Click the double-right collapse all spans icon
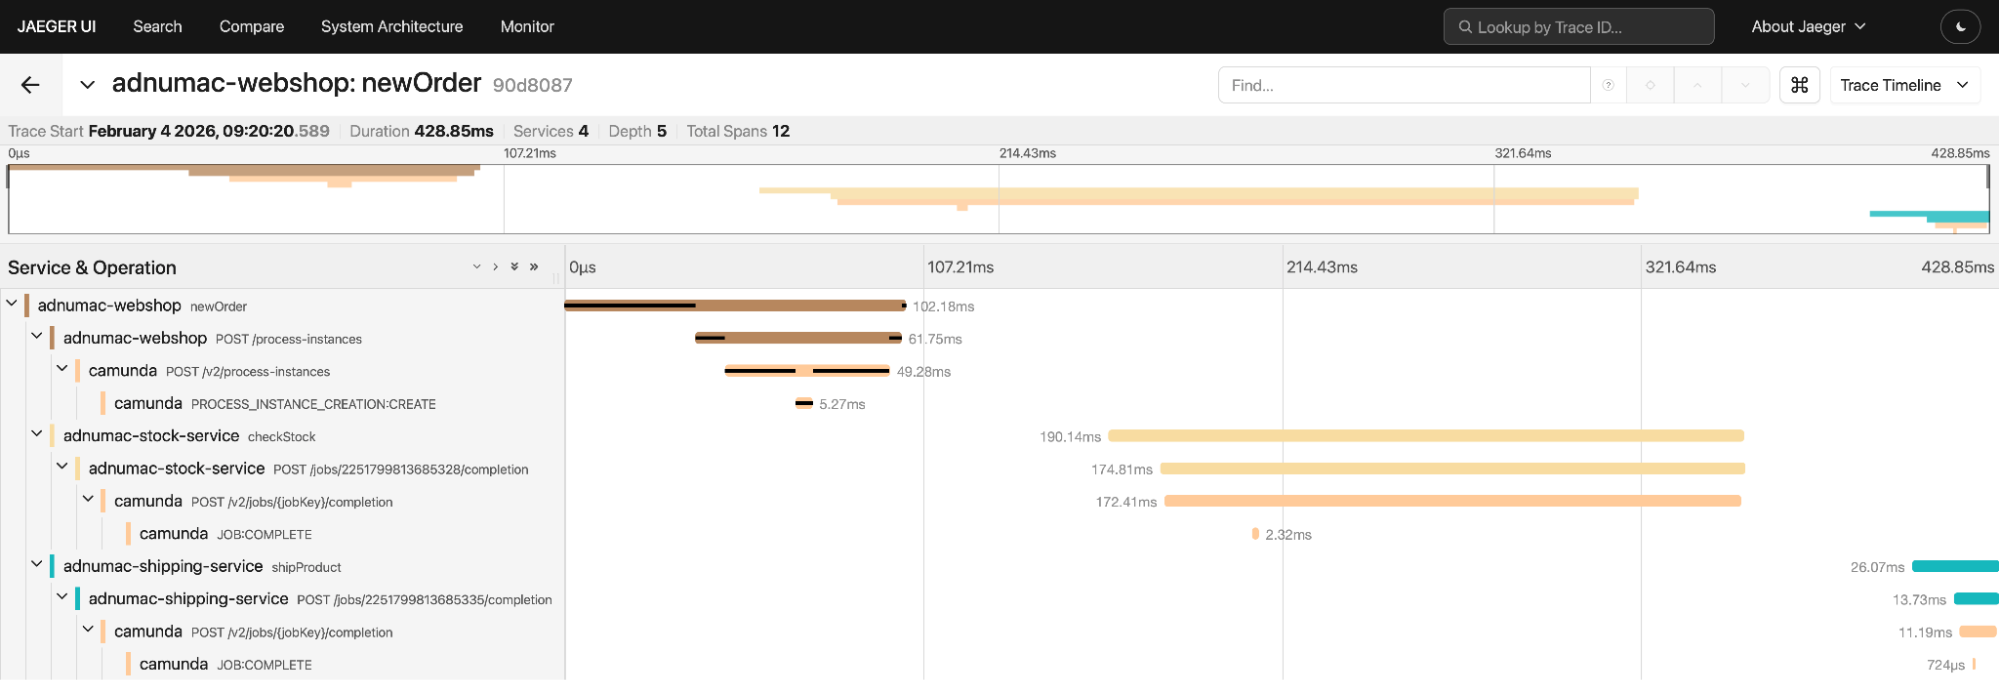1999x681 pixels. (534, 267)
